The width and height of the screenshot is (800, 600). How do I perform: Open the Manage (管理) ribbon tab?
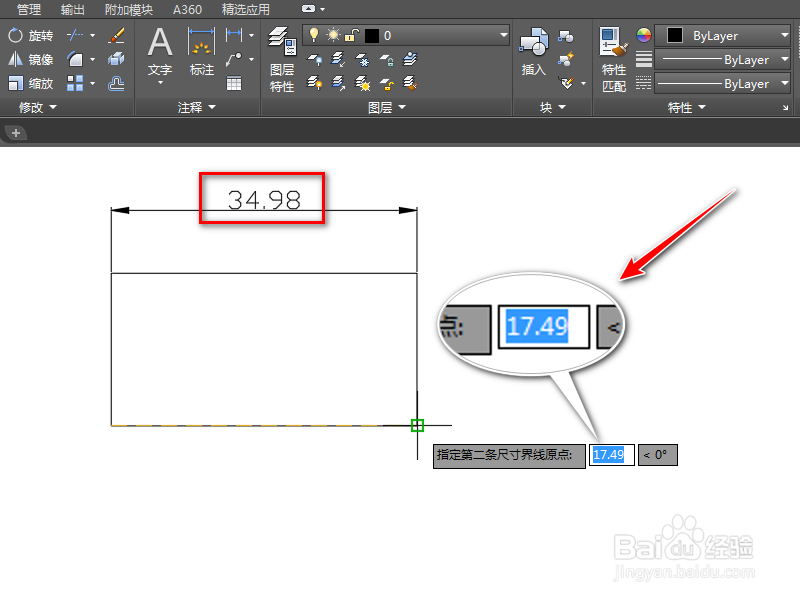click(29, 9)
